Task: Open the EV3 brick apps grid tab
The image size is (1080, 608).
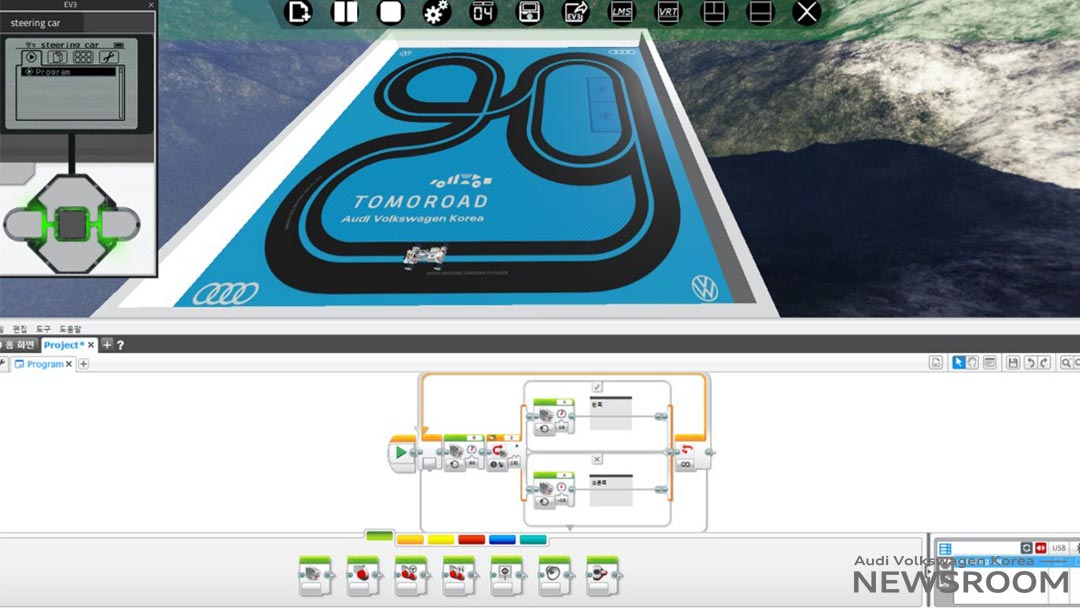Action: click(x=83, y=57)
